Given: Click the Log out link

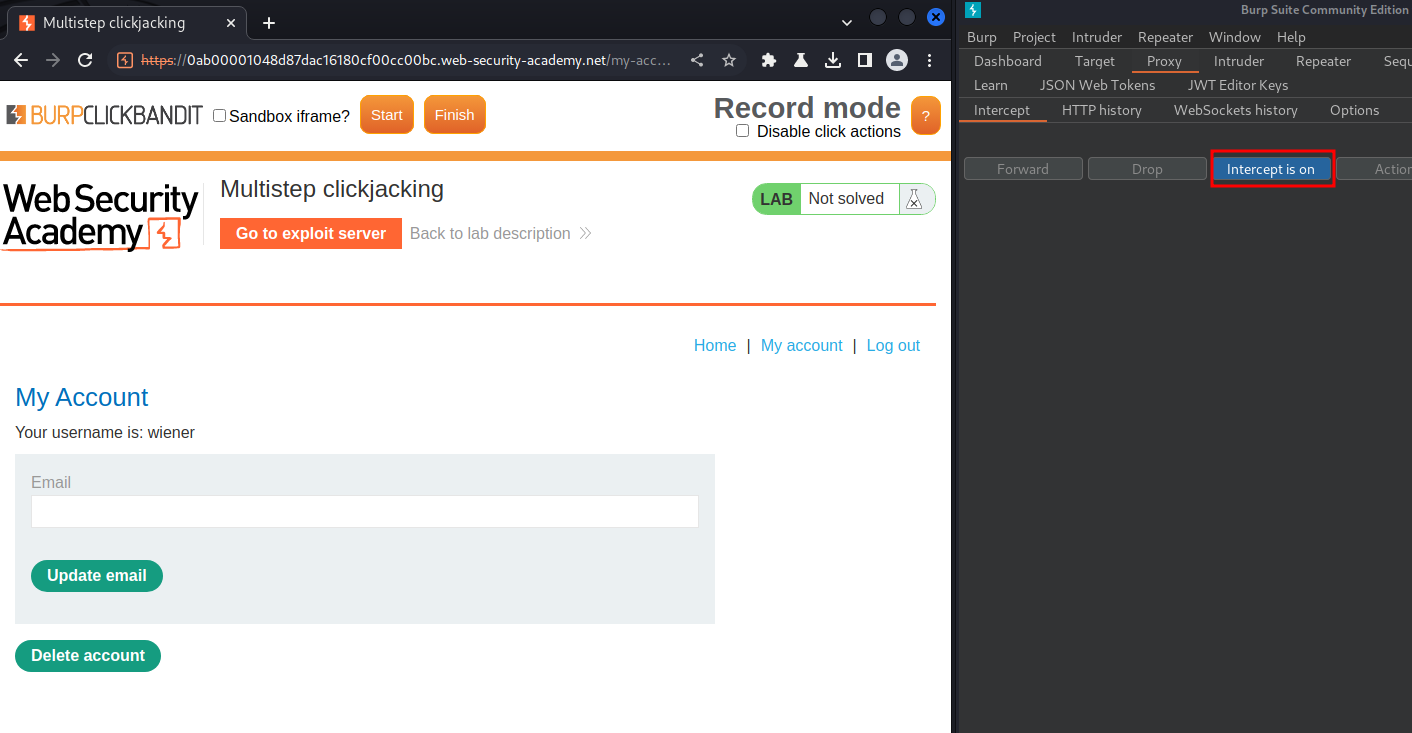Looking at the screenshot, I should (893, 345).
